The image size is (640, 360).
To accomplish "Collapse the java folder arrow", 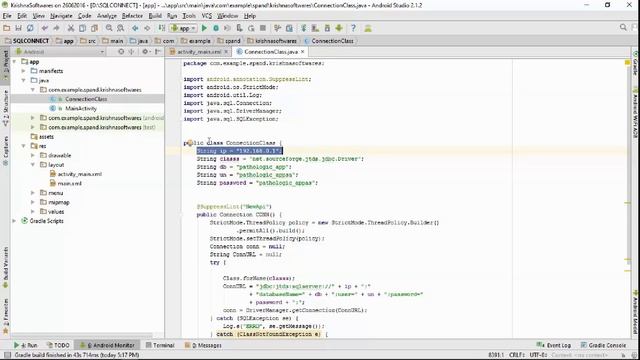I will pyautogui.click(x=24, y=80).
